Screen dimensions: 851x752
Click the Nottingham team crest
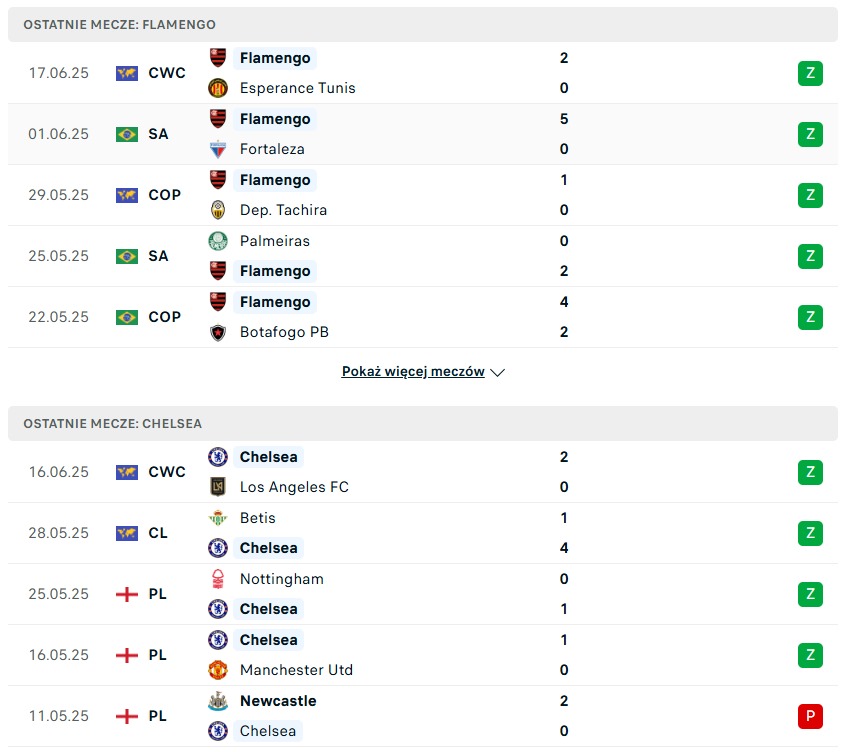click(218, 579)
